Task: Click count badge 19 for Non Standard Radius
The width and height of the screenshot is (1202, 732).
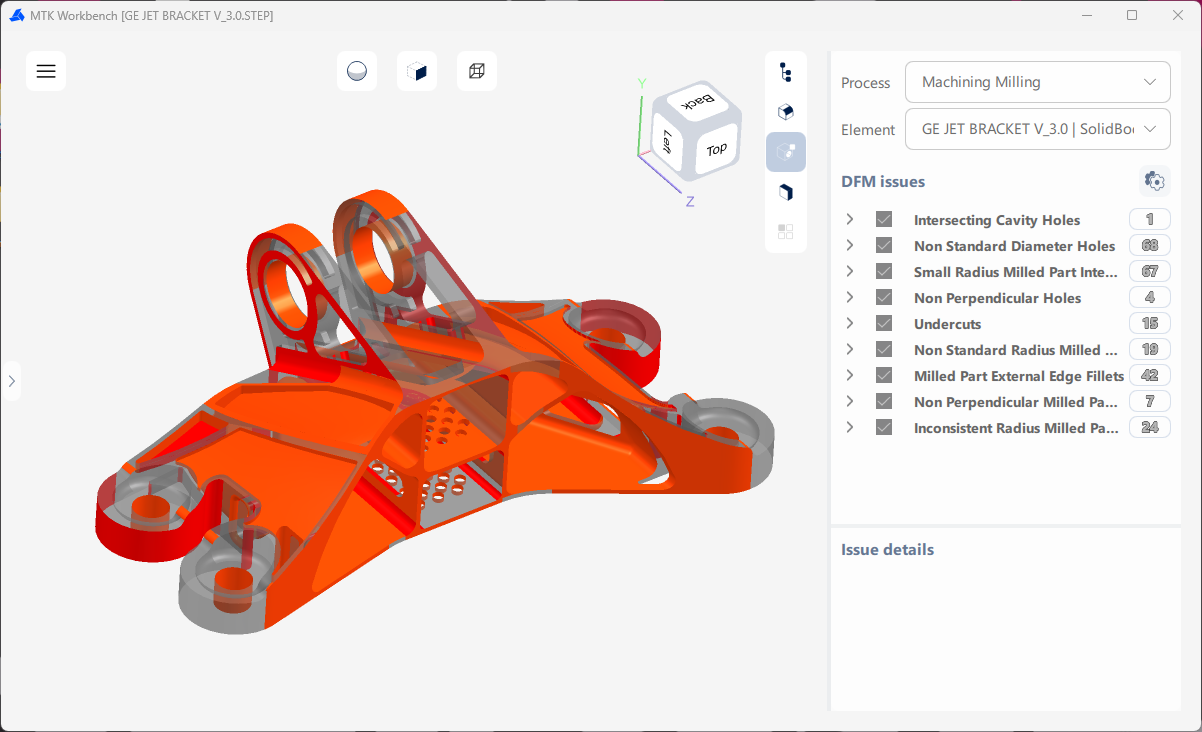Action: pos(1150,350)
